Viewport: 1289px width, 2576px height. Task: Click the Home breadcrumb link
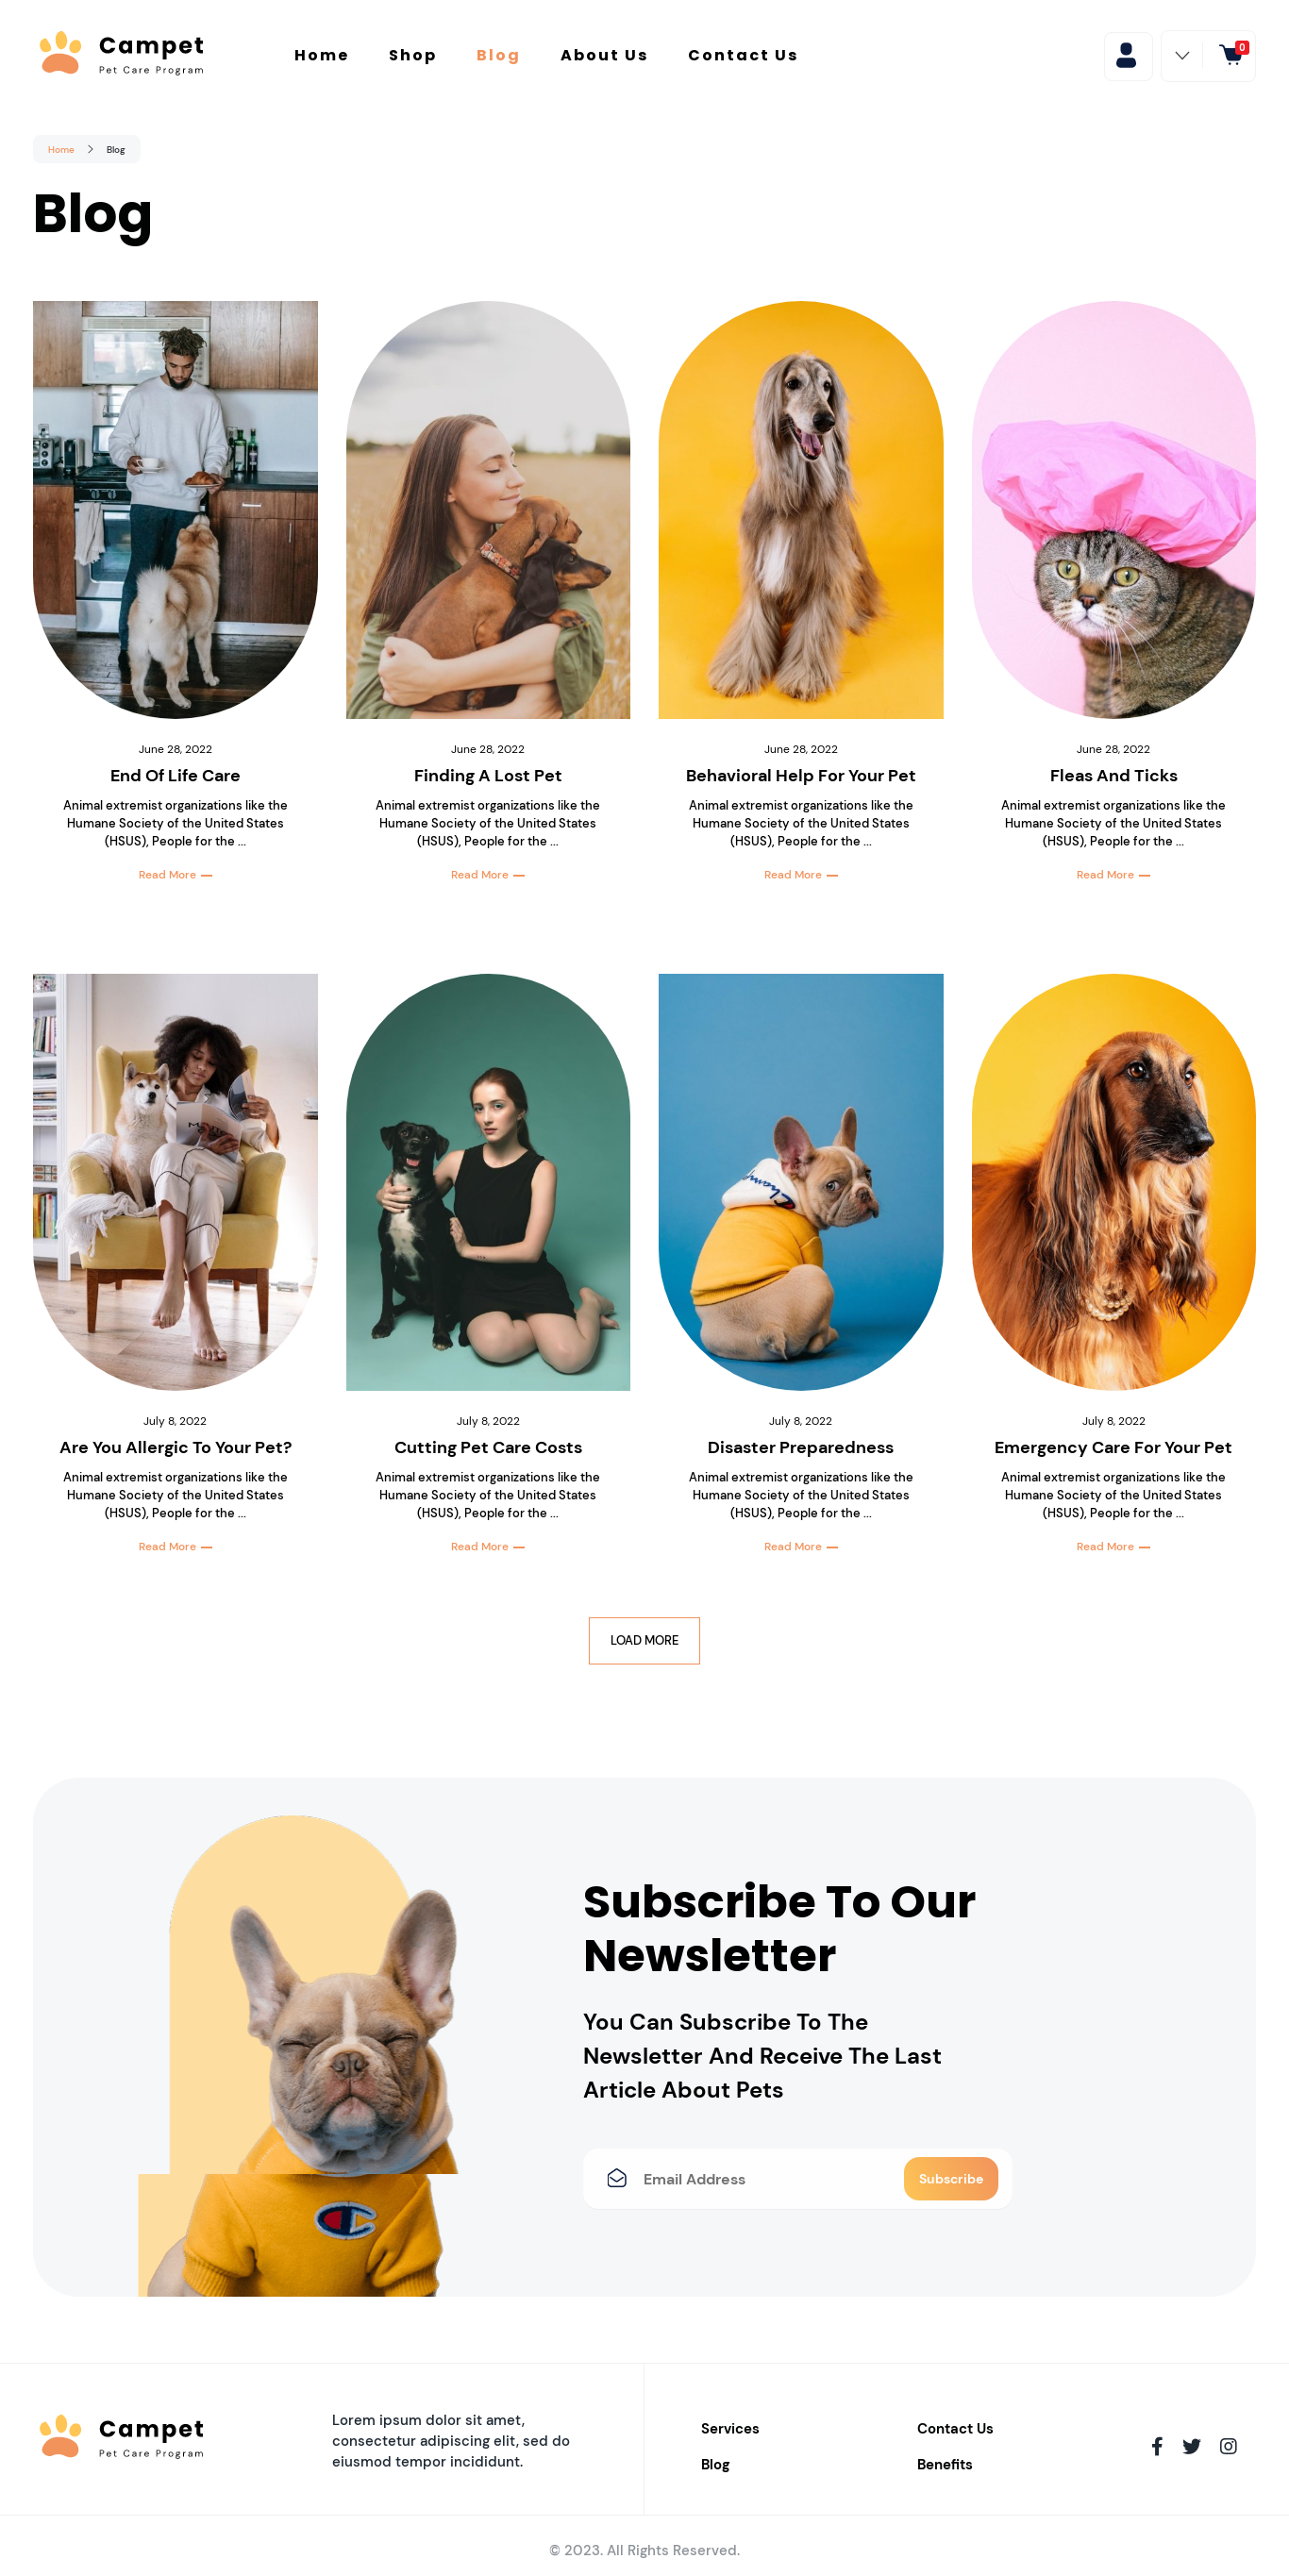(x=61, y=149)
